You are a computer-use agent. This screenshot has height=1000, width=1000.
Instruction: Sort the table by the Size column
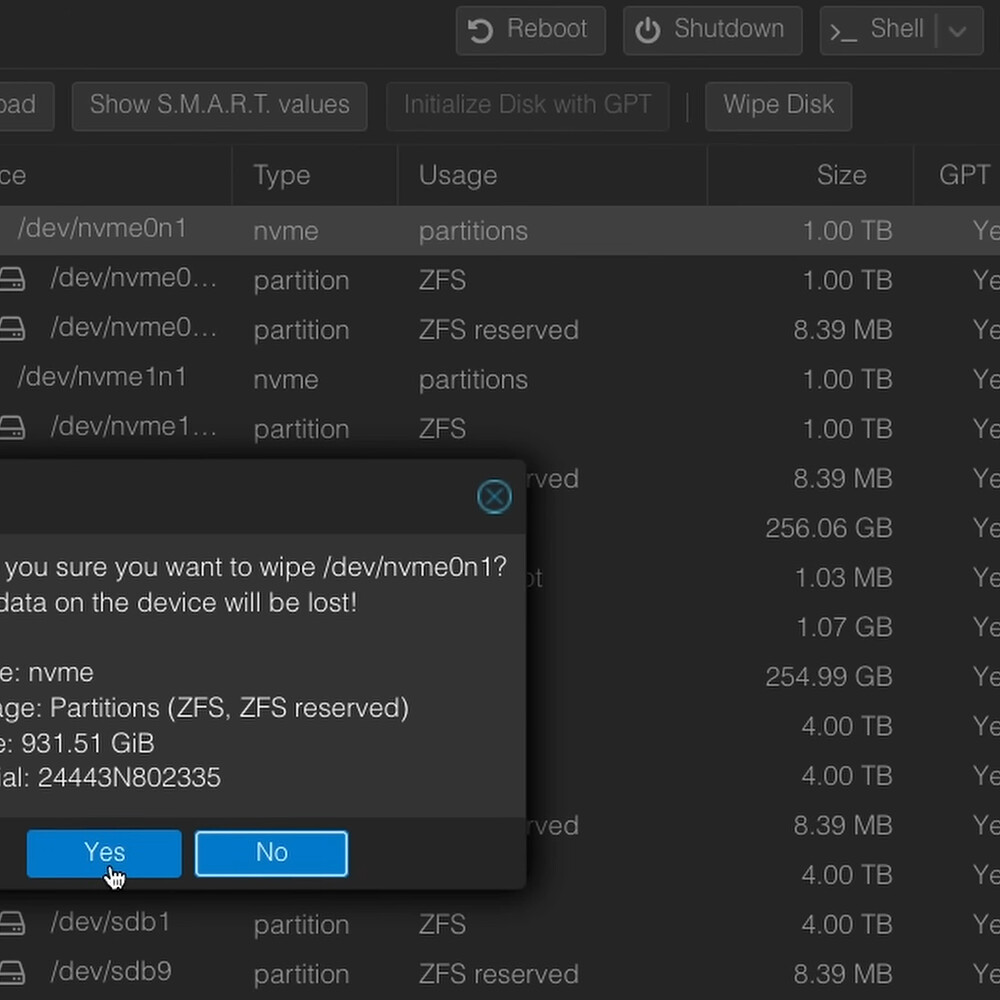pyautogui.click(x=841, y=175)
